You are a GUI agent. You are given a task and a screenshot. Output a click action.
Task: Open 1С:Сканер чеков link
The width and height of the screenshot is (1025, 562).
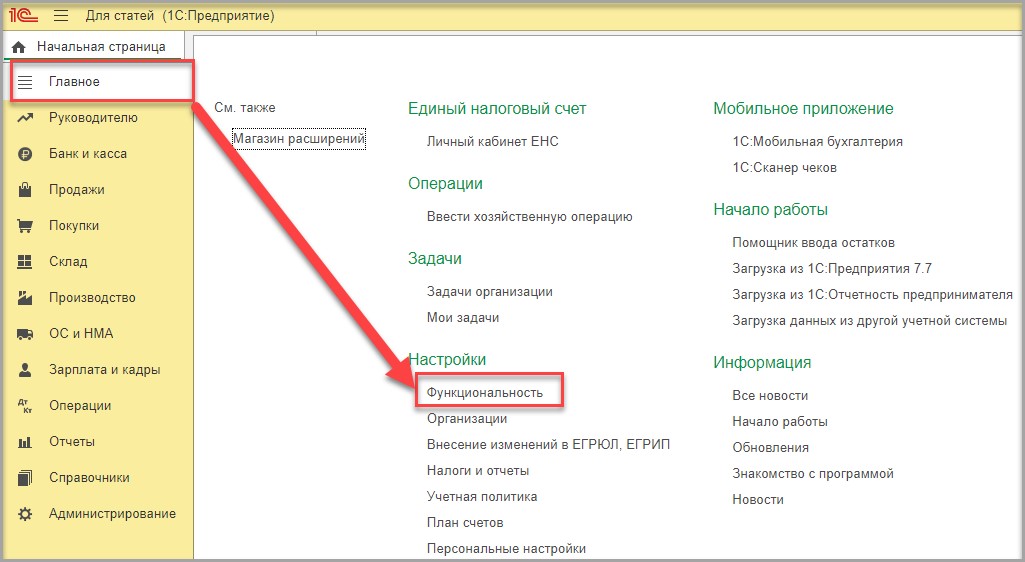[784, 167]
